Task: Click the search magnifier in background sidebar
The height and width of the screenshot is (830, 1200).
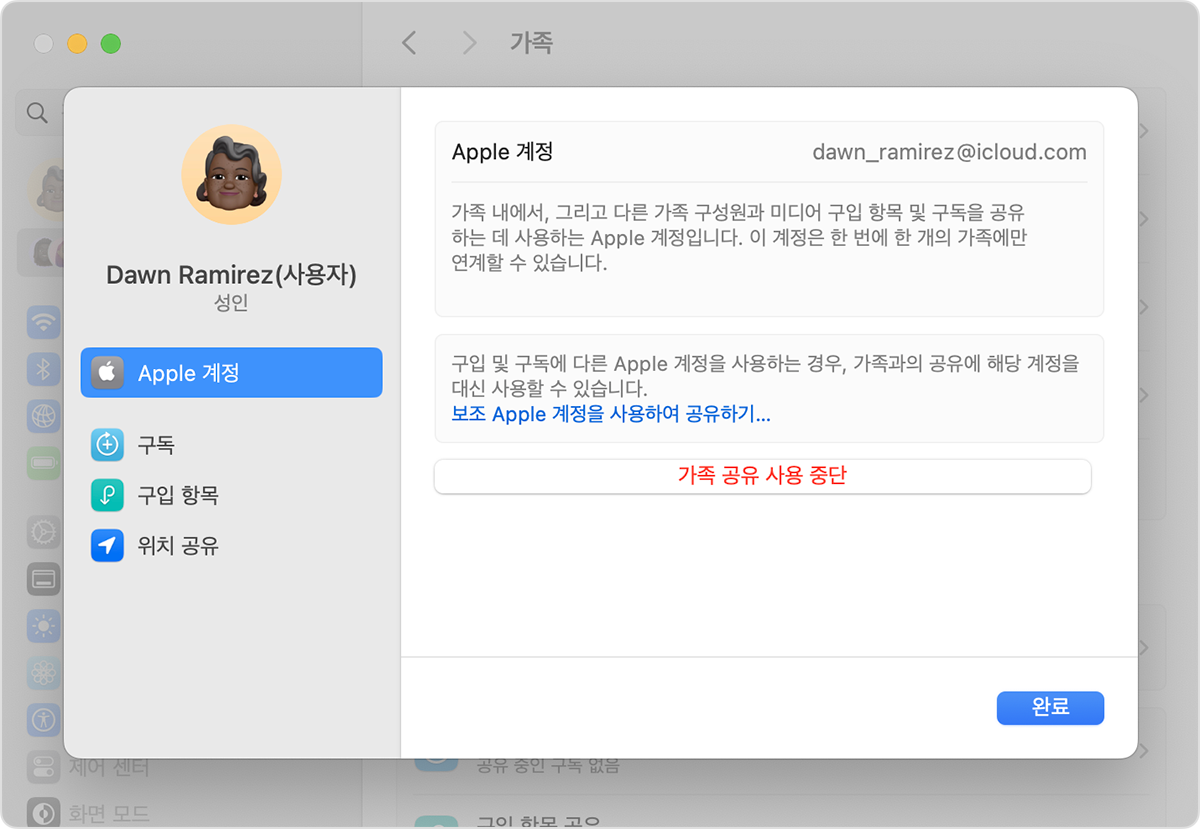Action: click(37, 113)
